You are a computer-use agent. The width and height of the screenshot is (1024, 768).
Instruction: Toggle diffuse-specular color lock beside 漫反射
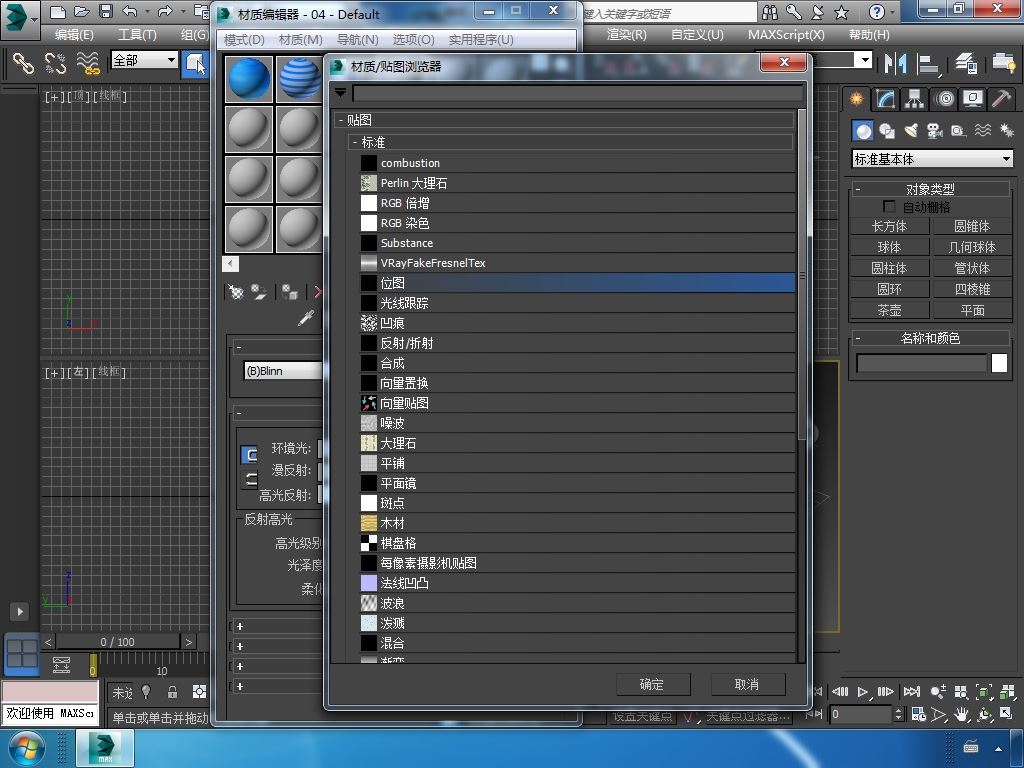tap(249, 480)
